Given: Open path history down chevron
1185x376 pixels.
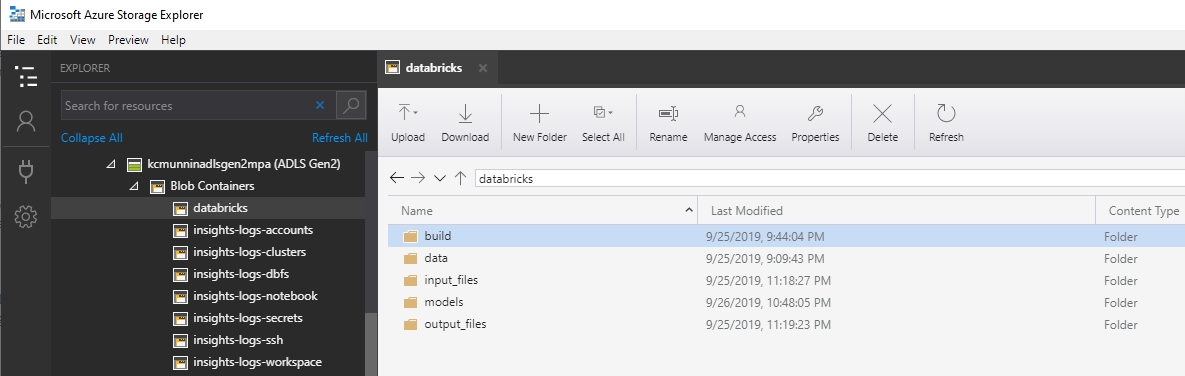Looking at the screenshot, I should coord(440,179).
